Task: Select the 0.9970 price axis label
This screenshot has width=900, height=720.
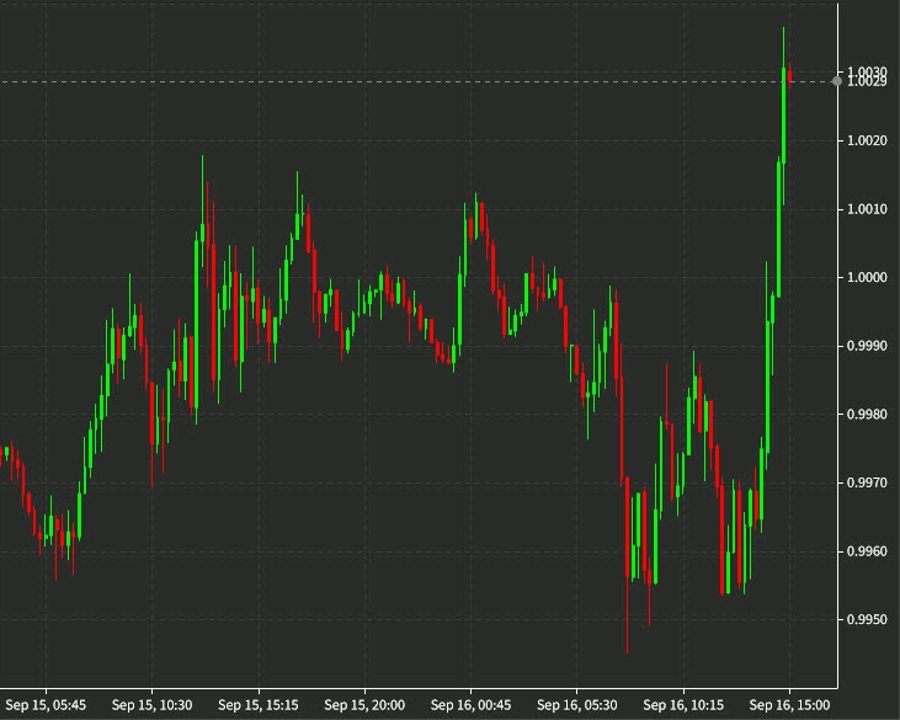Action: (867, 482)
